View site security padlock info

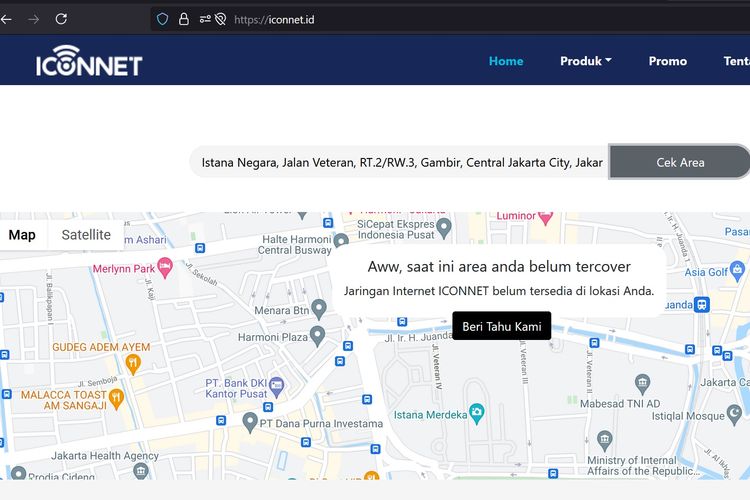(184, 19)
